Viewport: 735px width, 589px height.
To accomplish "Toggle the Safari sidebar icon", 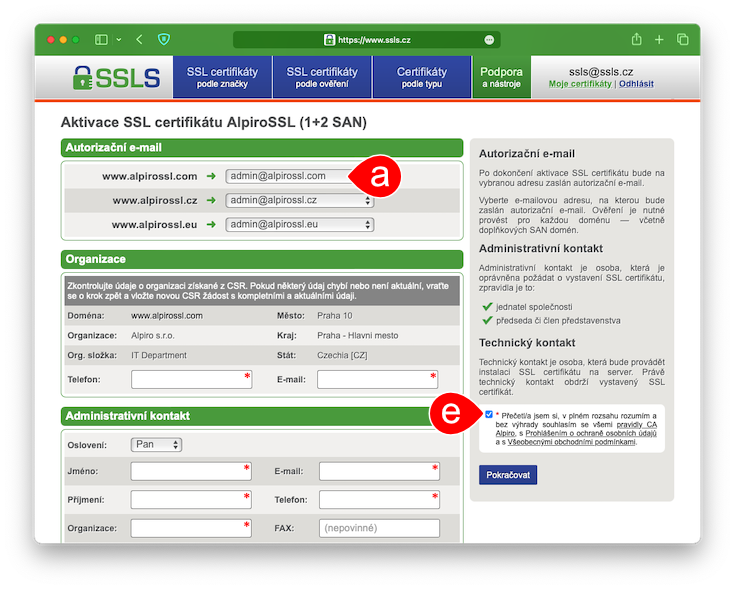I will pyautogui.click(x=101, y=39).
